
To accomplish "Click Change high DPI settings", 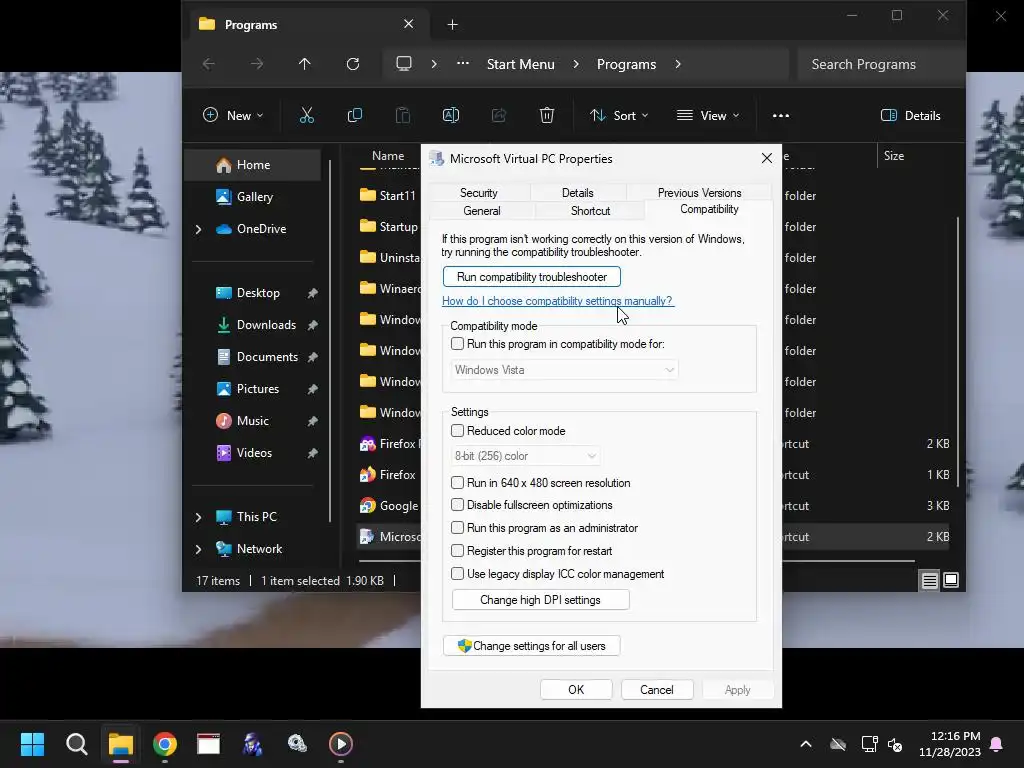I will (x=540, y=600).
